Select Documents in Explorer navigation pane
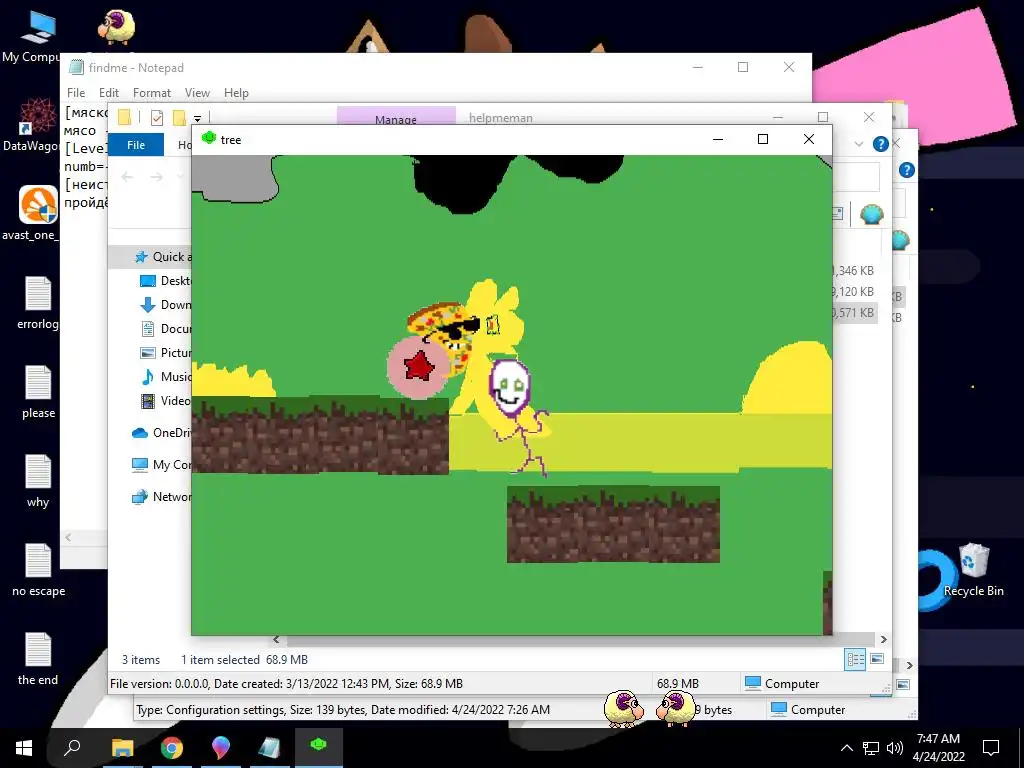This screenshot has width=1024, height=768. pyautogui.click(x=165, y=328)
